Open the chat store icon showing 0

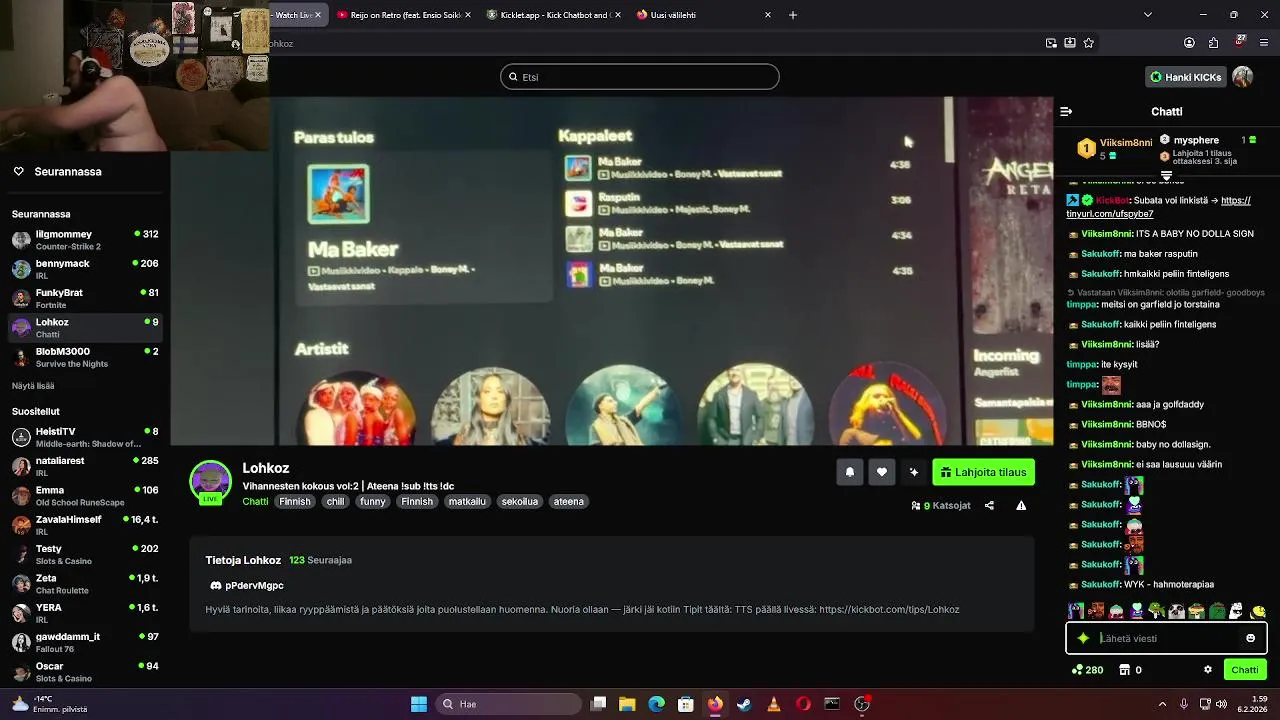[x=1130, y=670]
